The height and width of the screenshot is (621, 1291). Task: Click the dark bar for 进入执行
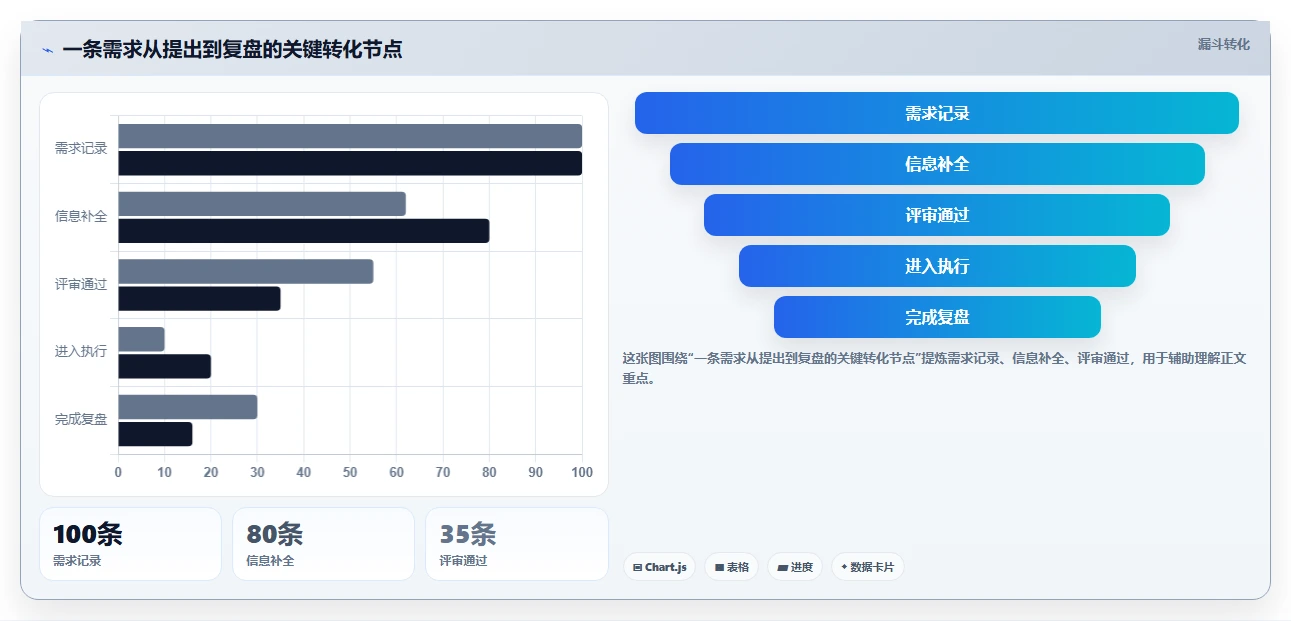pos(164,366)
